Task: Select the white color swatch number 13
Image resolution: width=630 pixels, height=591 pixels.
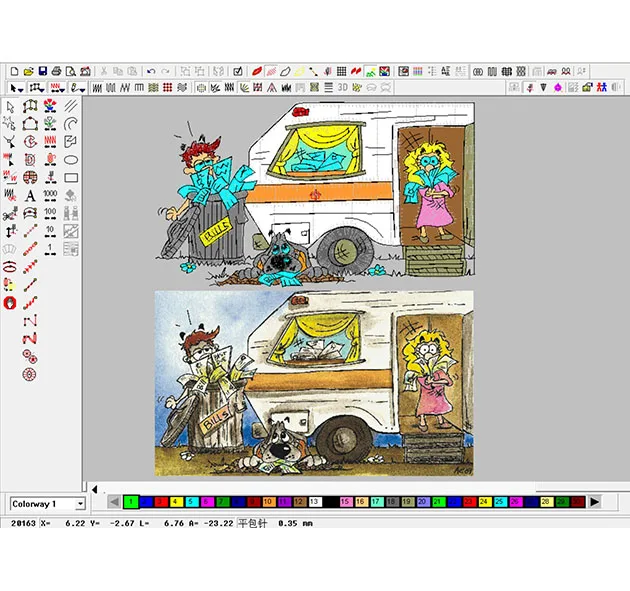Action: pyautogui.click(x=314, y=501)
